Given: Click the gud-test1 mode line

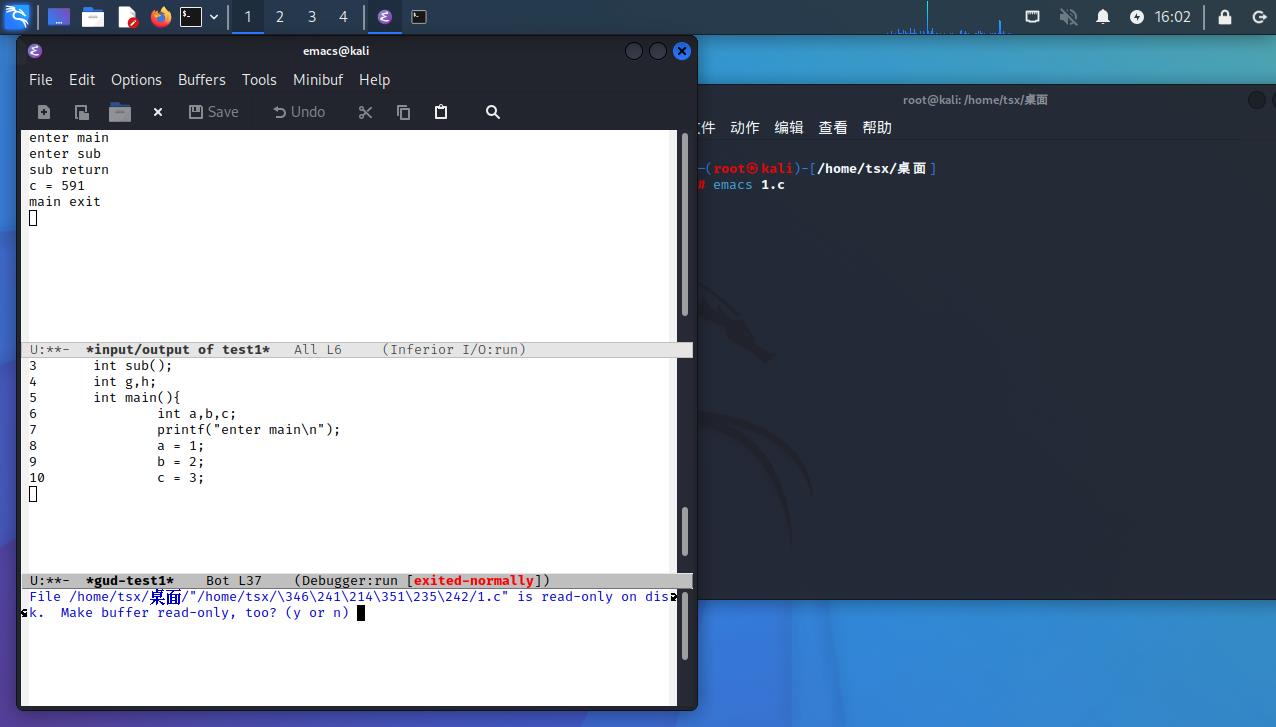Looking at the screenshot, I should pyautogui.click(x=357, y=580).
